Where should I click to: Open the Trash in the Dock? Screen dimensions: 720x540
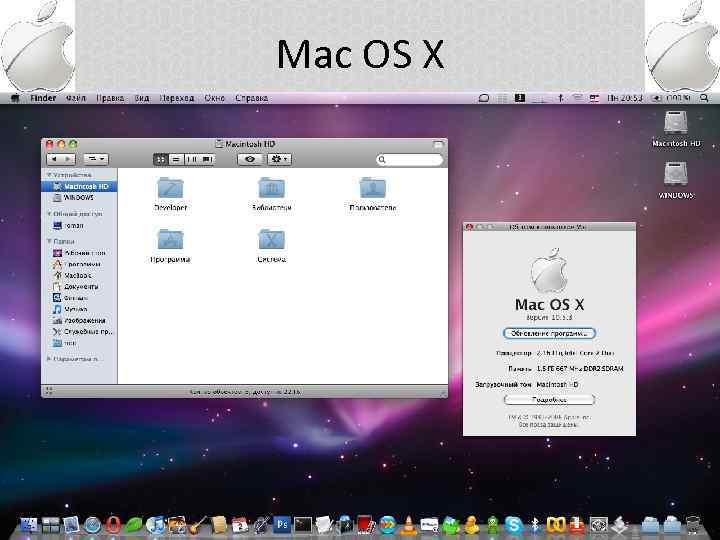tap(693, 525)
